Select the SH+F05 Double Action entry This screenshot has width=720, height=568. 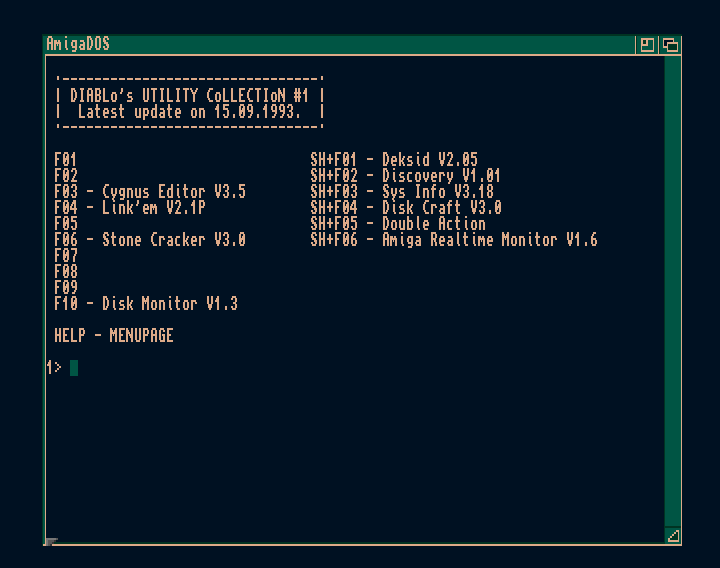pos(398,224)
